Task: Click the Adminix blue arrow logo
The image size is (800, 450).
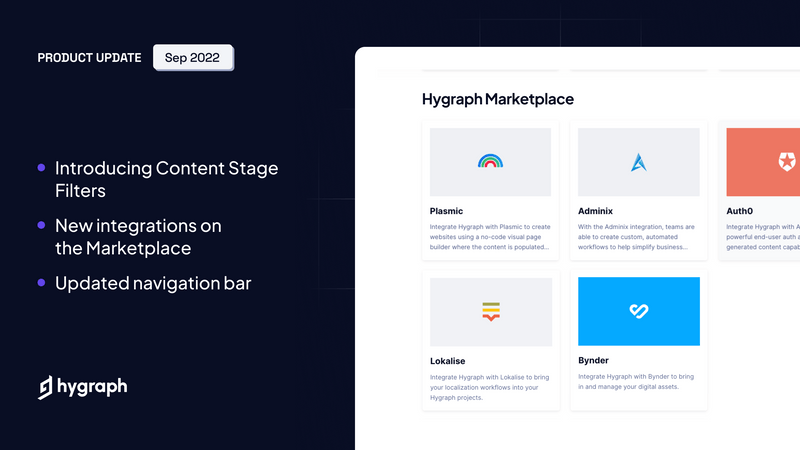Action: point(639,162)
